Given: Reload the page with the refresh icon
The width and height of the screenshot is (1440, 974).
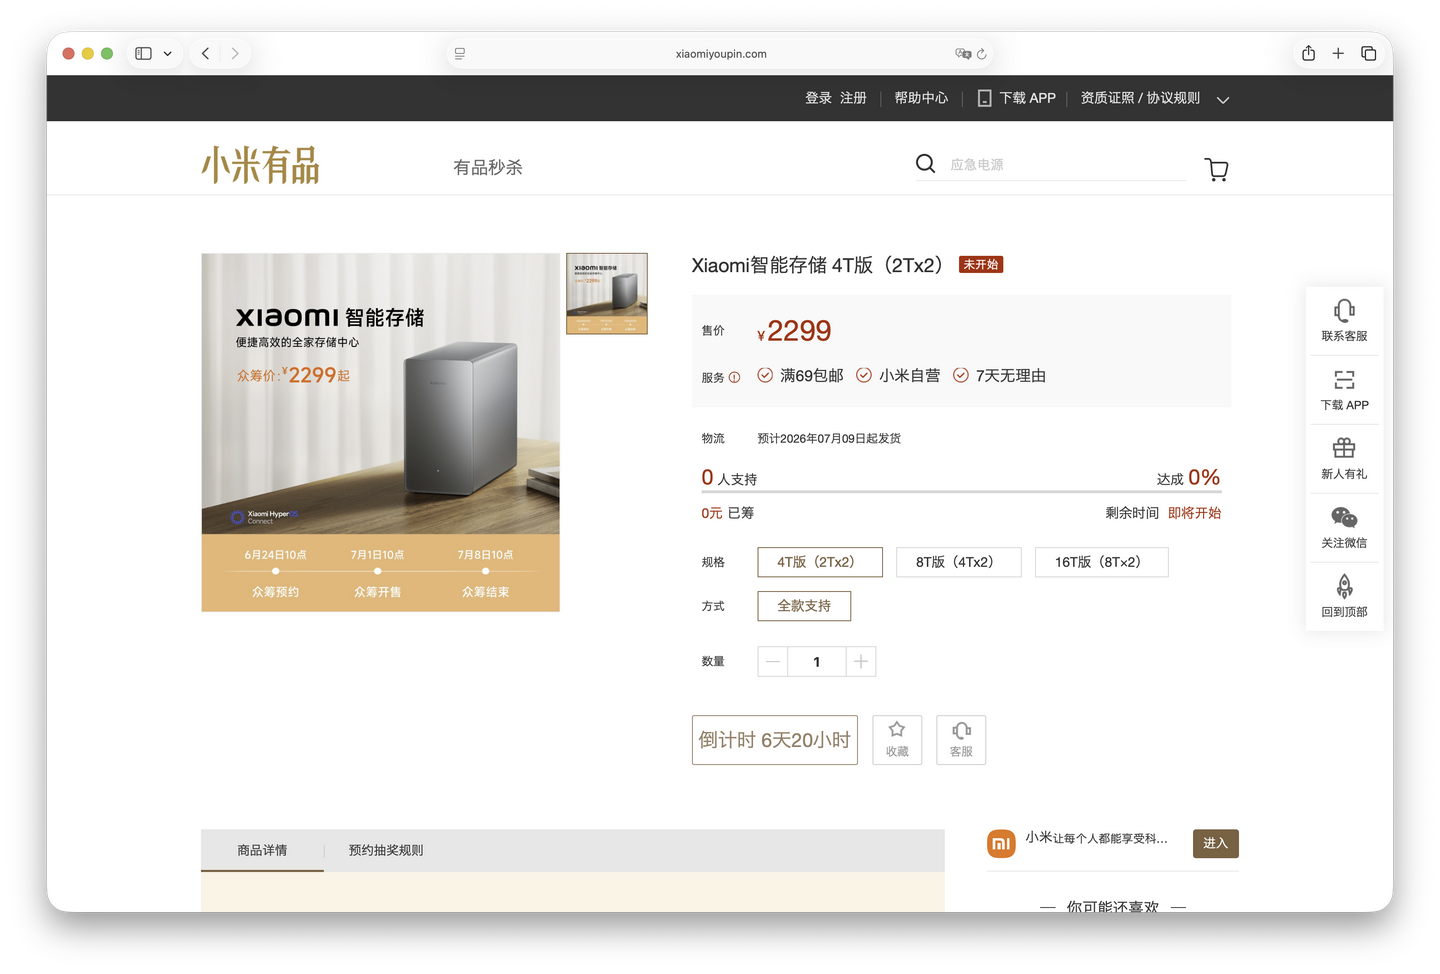Looking at the screenshot, I should click(x=982, y=54).
